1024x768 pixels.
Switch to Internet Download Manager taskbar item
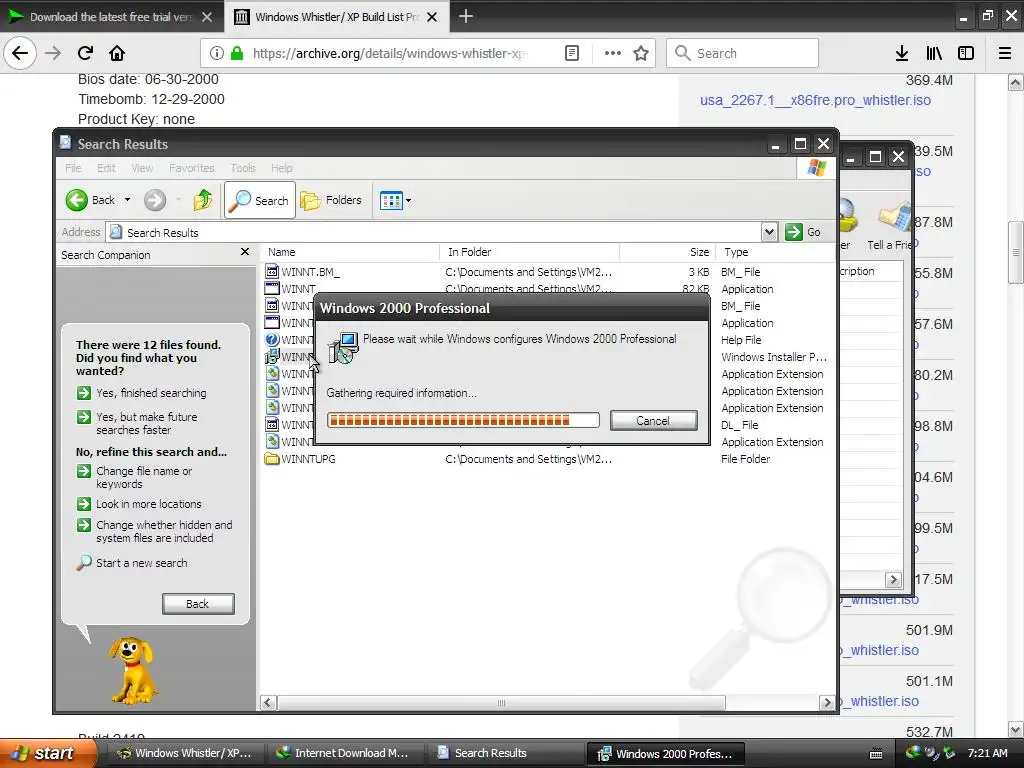tap(344, 753)
